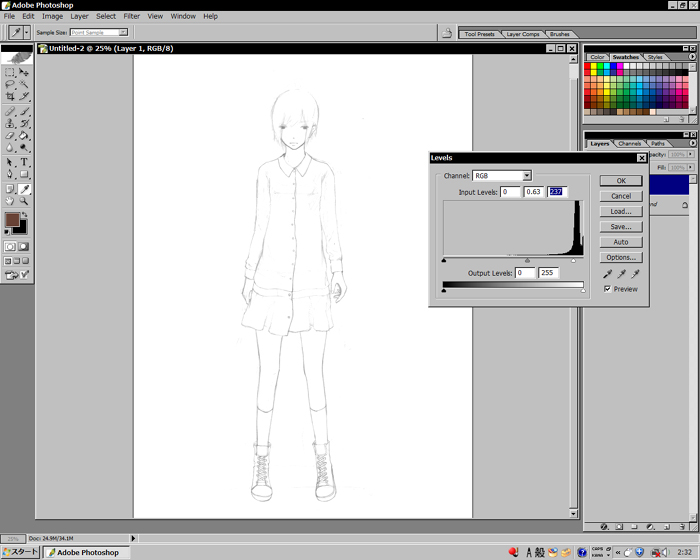The height and width of the screenshot is (560, 700).
Task: Switch to Standard editing mode in the toolbox
Action: (x=10, y=246)
